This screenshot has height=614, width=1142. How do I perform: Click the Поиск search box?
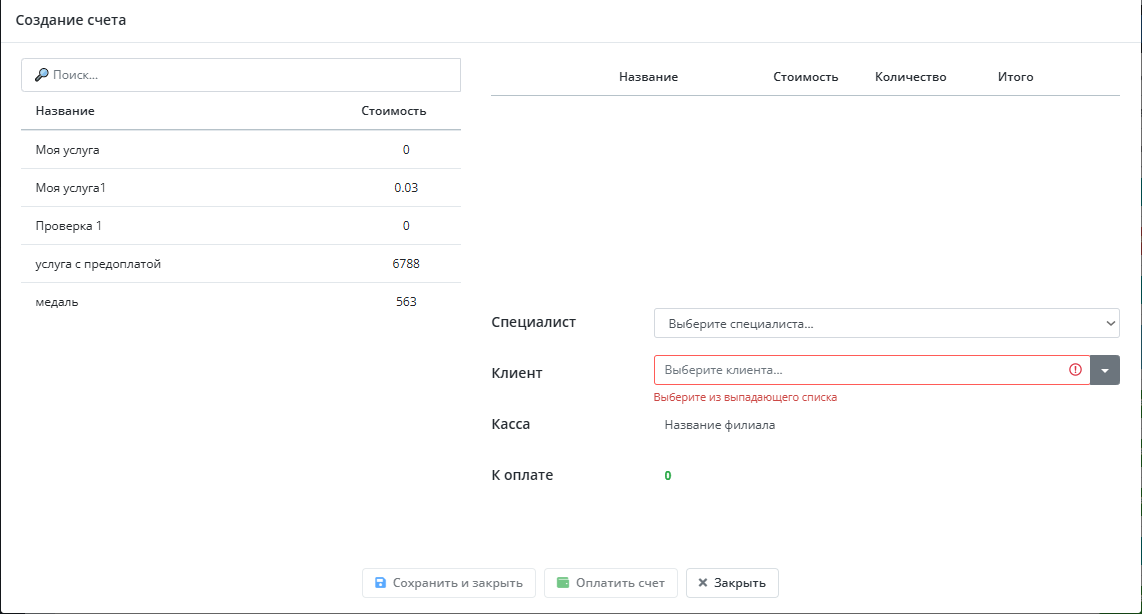point(250,75)
